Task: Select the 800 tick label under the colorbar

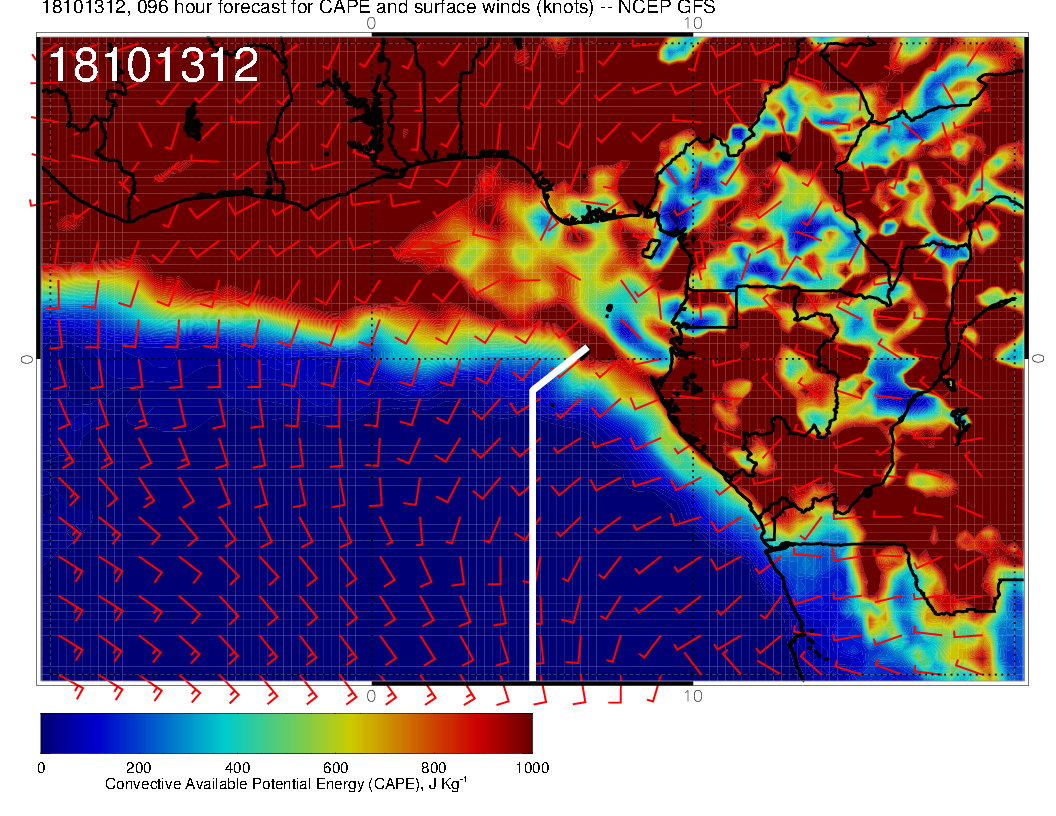Action: point(433,768)
